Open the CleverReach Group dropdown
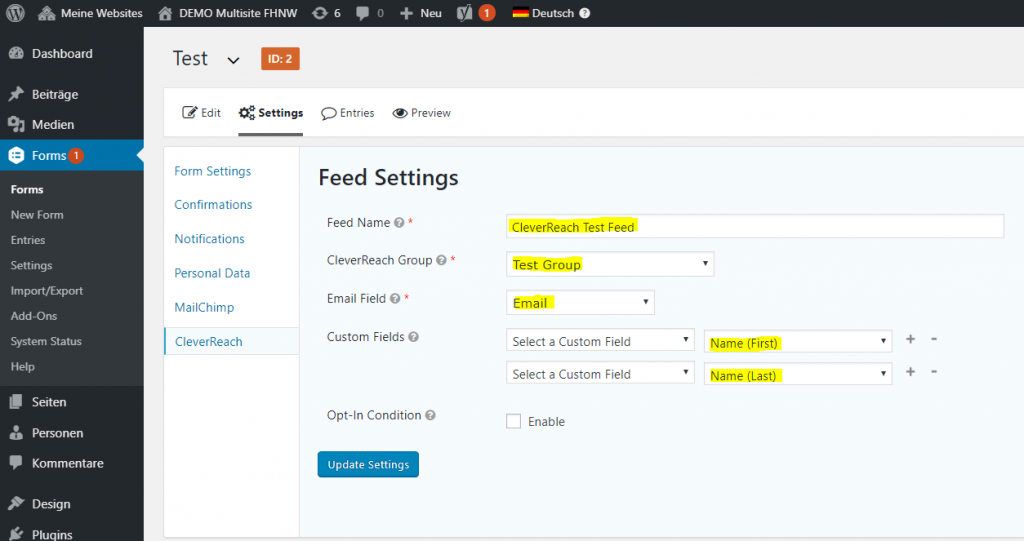 (x=610, y=264)
